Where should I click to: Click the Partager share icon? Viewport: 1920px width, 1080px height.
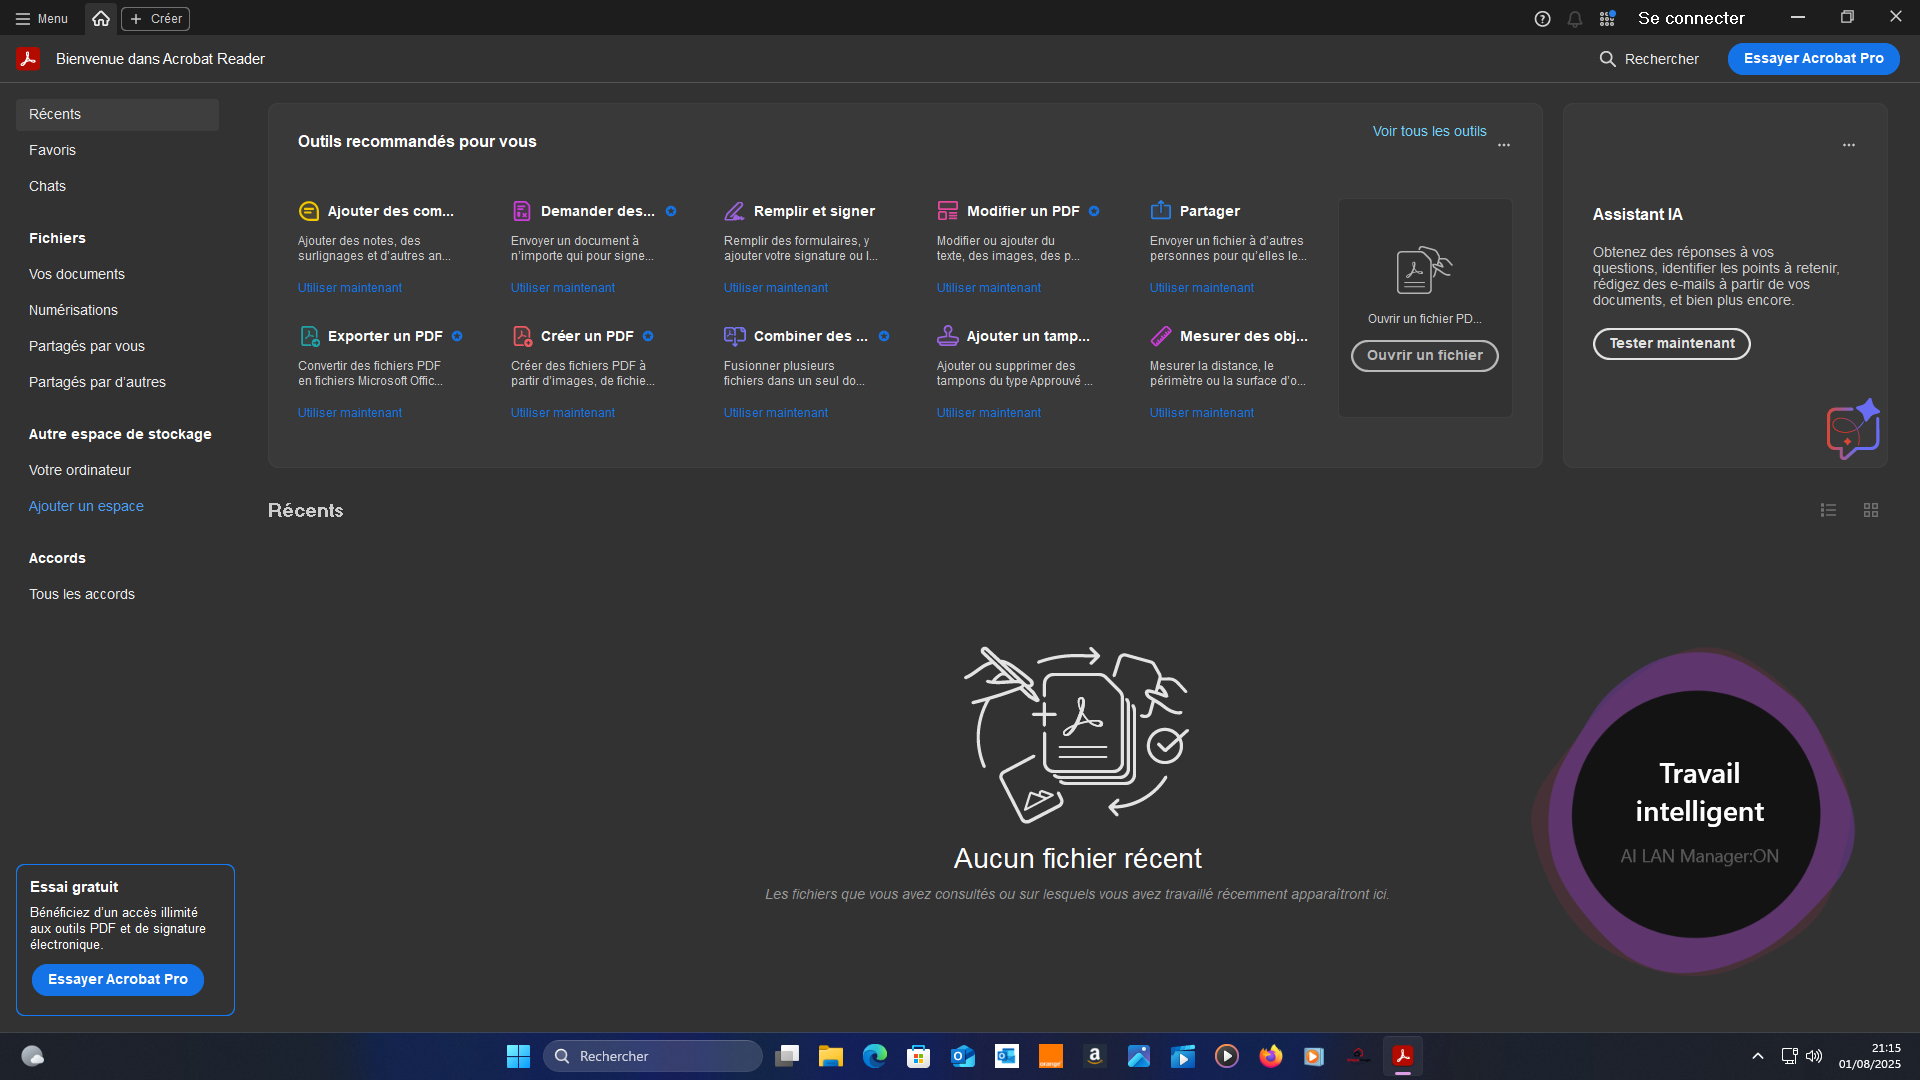pyautogui.click(x=1161, y=211)
